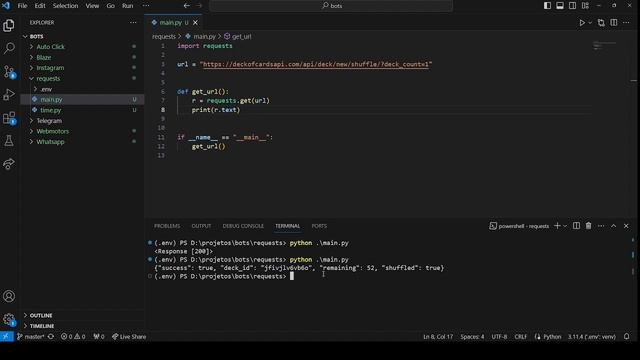Expand the Telegram folder
The height and width of the screenshot is (360, 640).
pyautogui.click(x=31, y=121)
